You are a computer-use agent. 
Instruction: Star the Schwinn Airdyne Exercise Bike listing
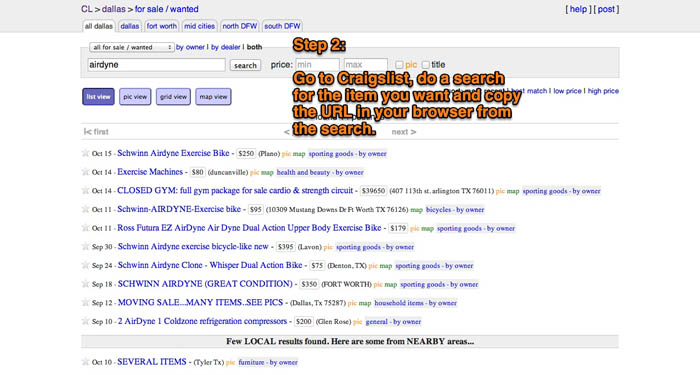pos(85,153)
